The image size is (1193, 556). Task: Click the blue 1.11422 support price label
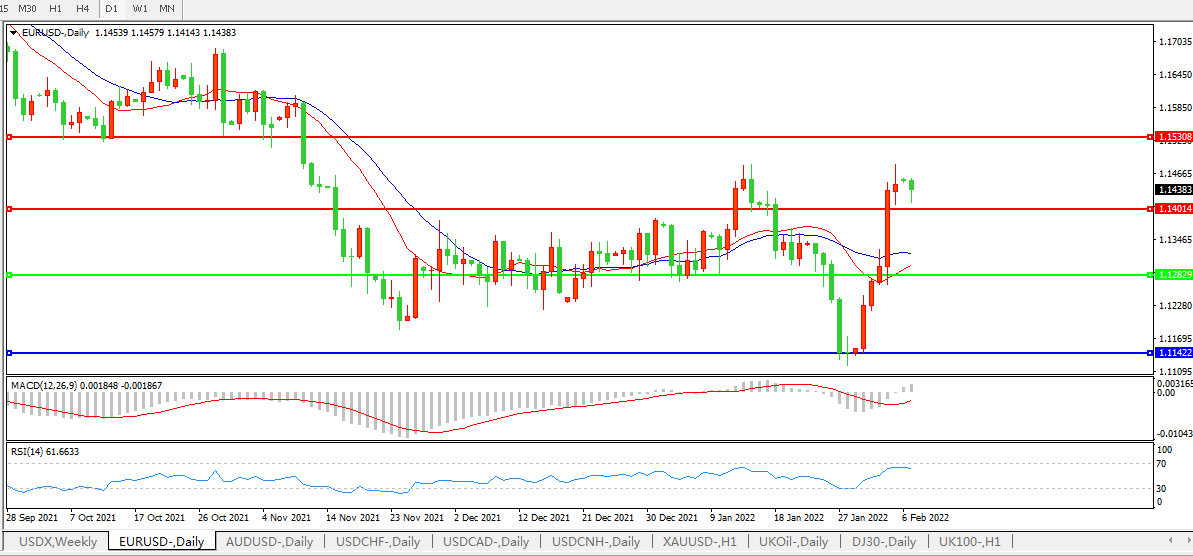click(x=1172, y=353)
